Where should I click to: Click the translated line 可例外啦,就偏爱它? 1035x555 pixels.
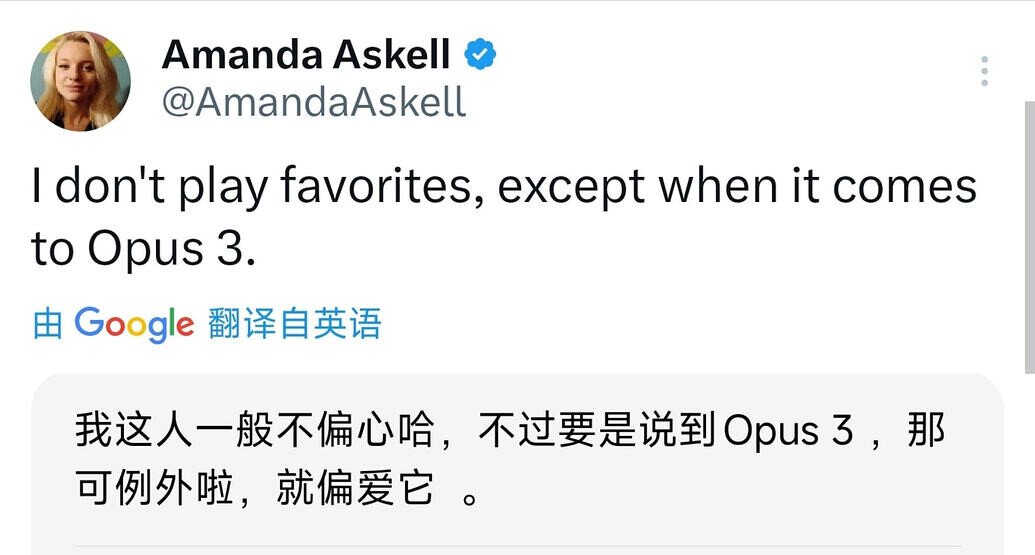click(277, 488)
